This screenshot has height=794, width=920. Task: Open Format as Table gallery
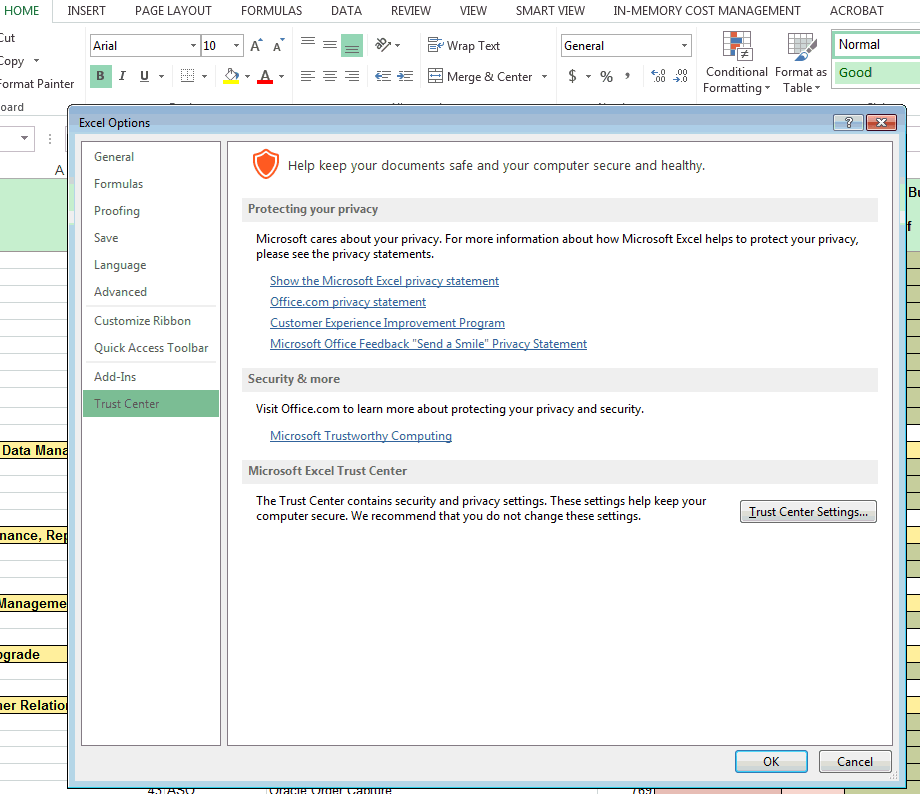801,63
